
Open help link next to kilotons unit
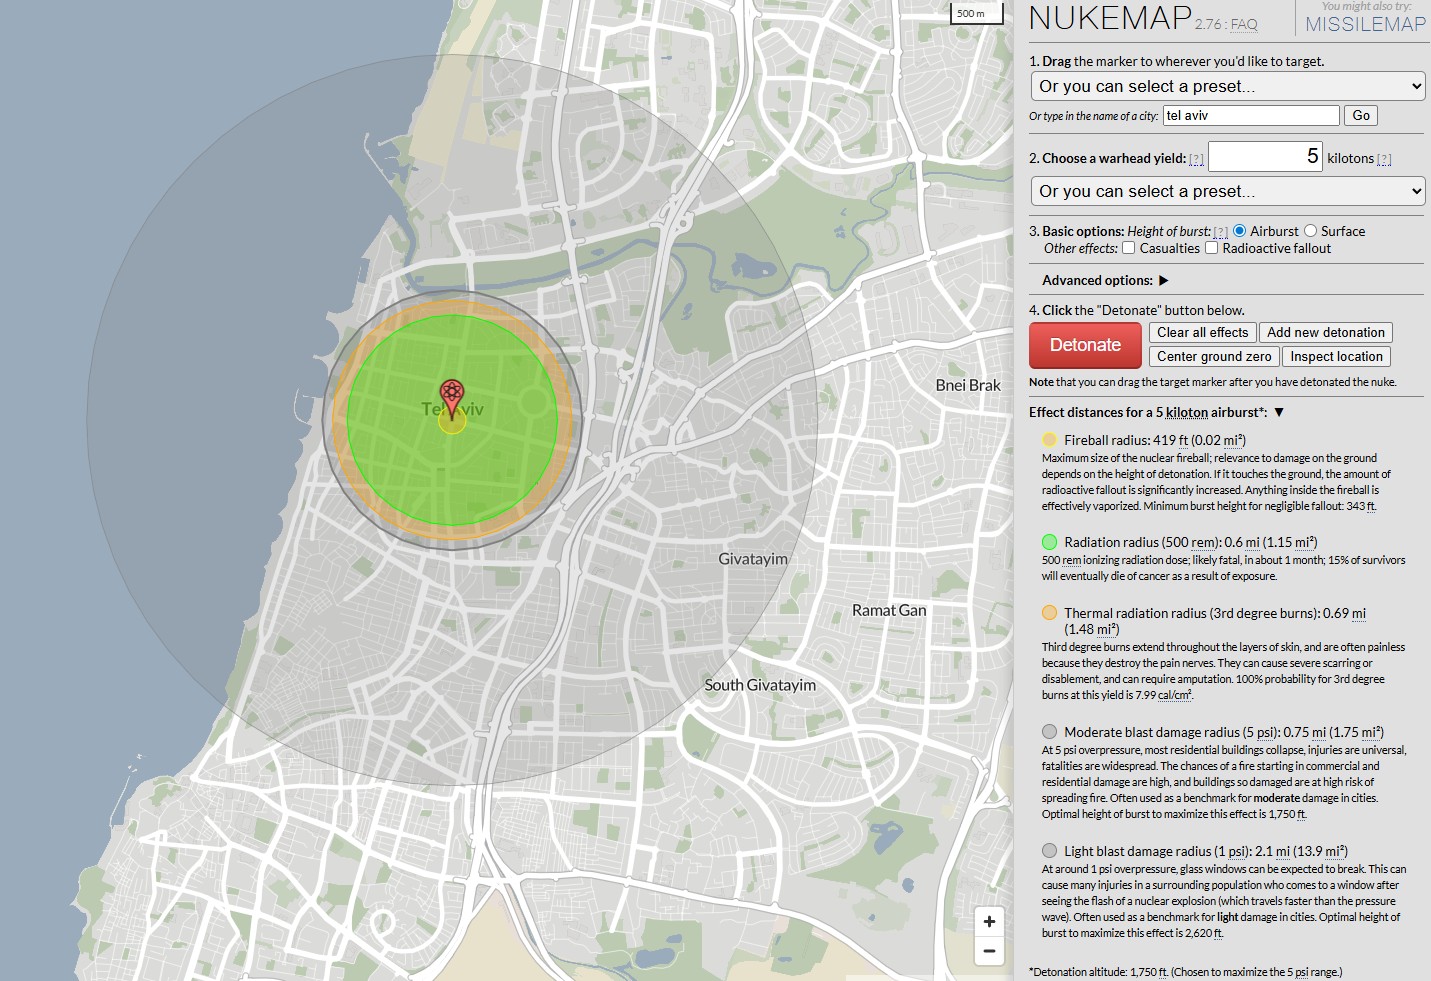pos(1384,159)
